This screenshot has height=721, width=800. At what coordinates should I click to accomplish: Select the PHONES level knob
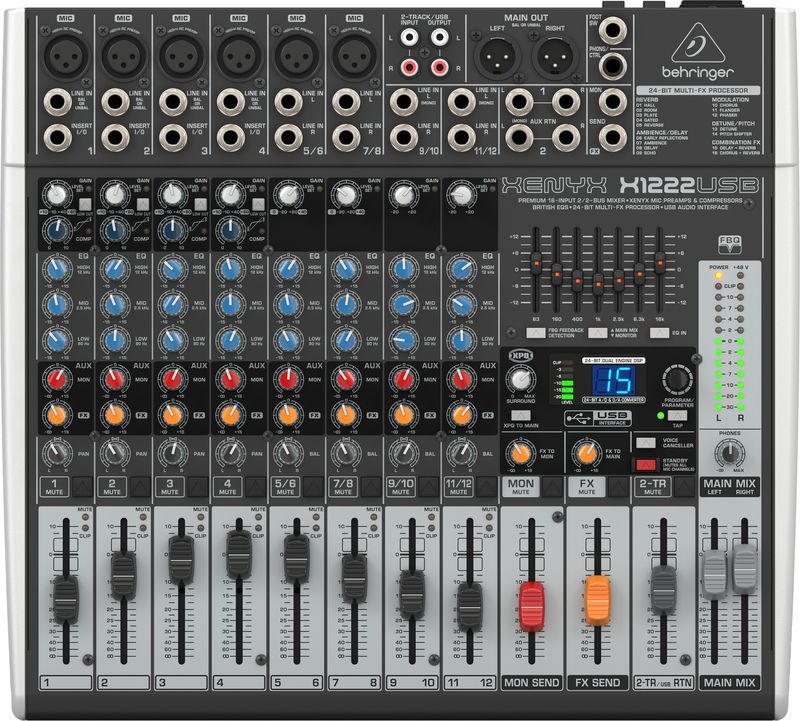pos(730,453)
